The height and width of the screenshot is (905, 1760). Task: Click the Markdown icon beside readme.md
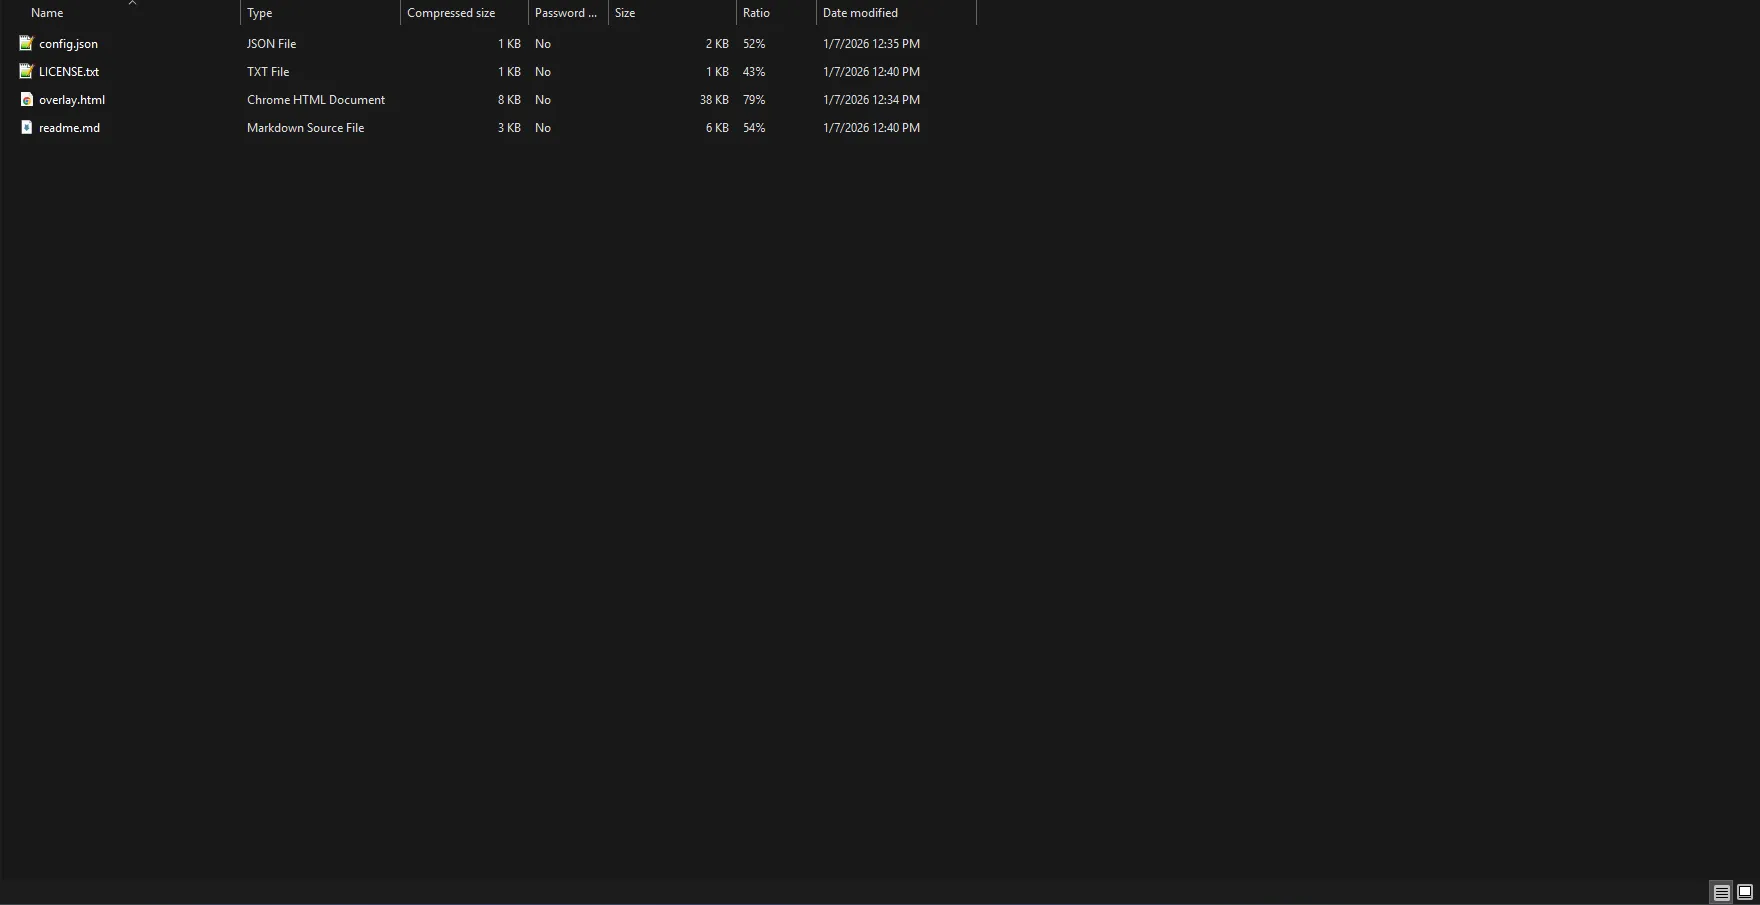(x=25, y=127)
